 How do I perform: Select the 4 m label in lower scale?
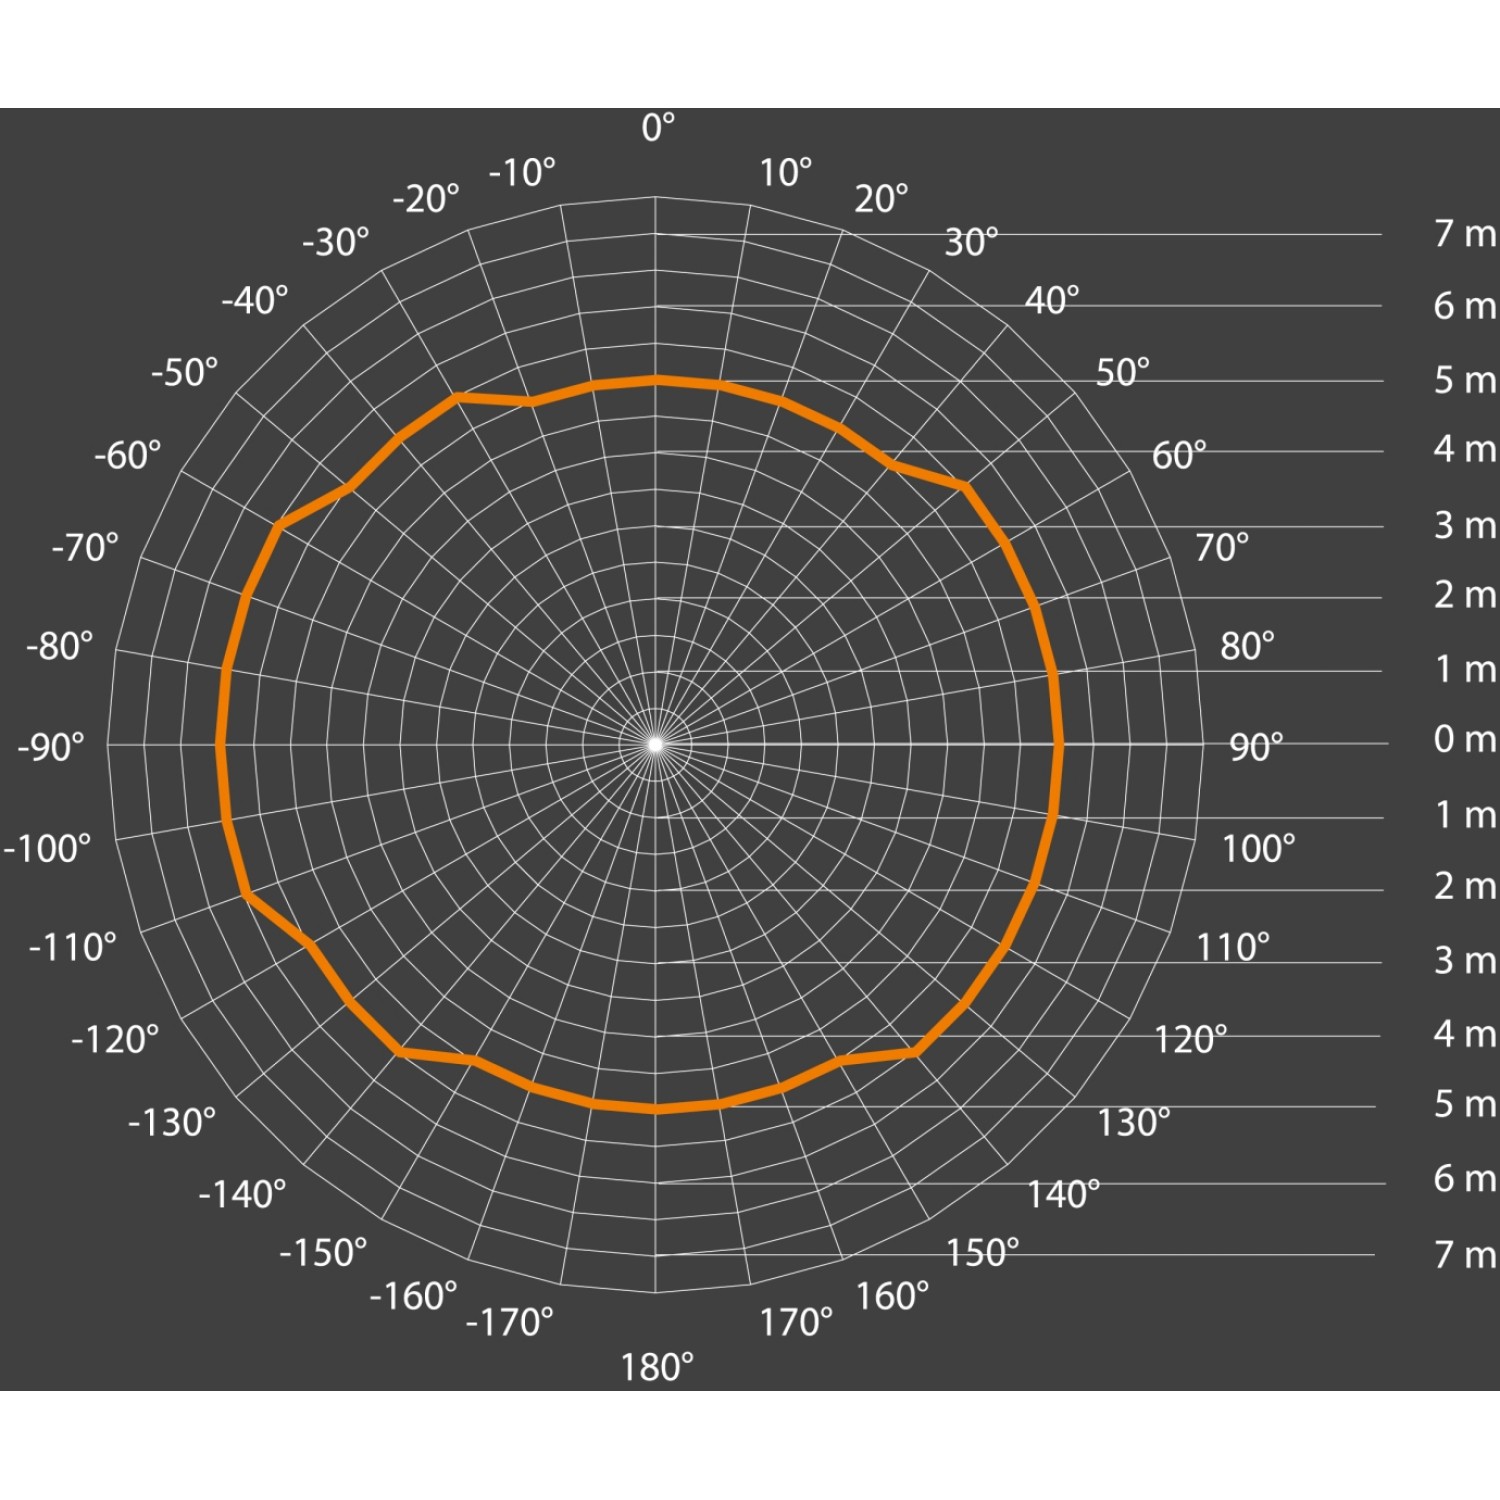pos(1464,1033)
